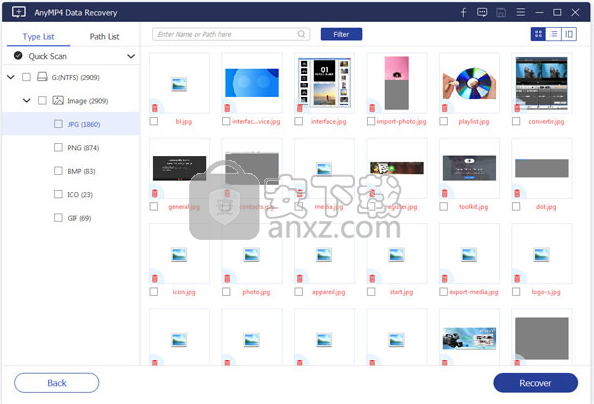Expand the Quick Scan dropdown arrow

pos(131,56)
